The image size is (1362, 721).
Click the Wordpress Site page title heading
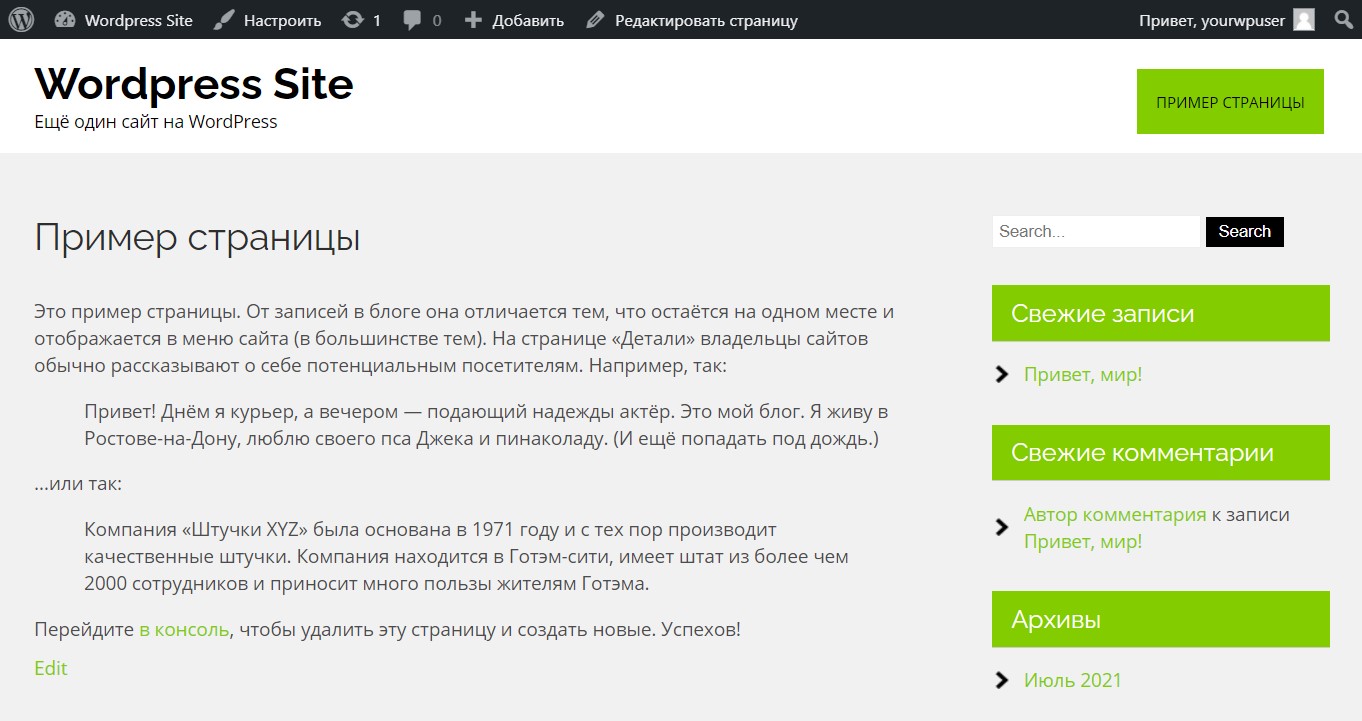tap(194, 84)
